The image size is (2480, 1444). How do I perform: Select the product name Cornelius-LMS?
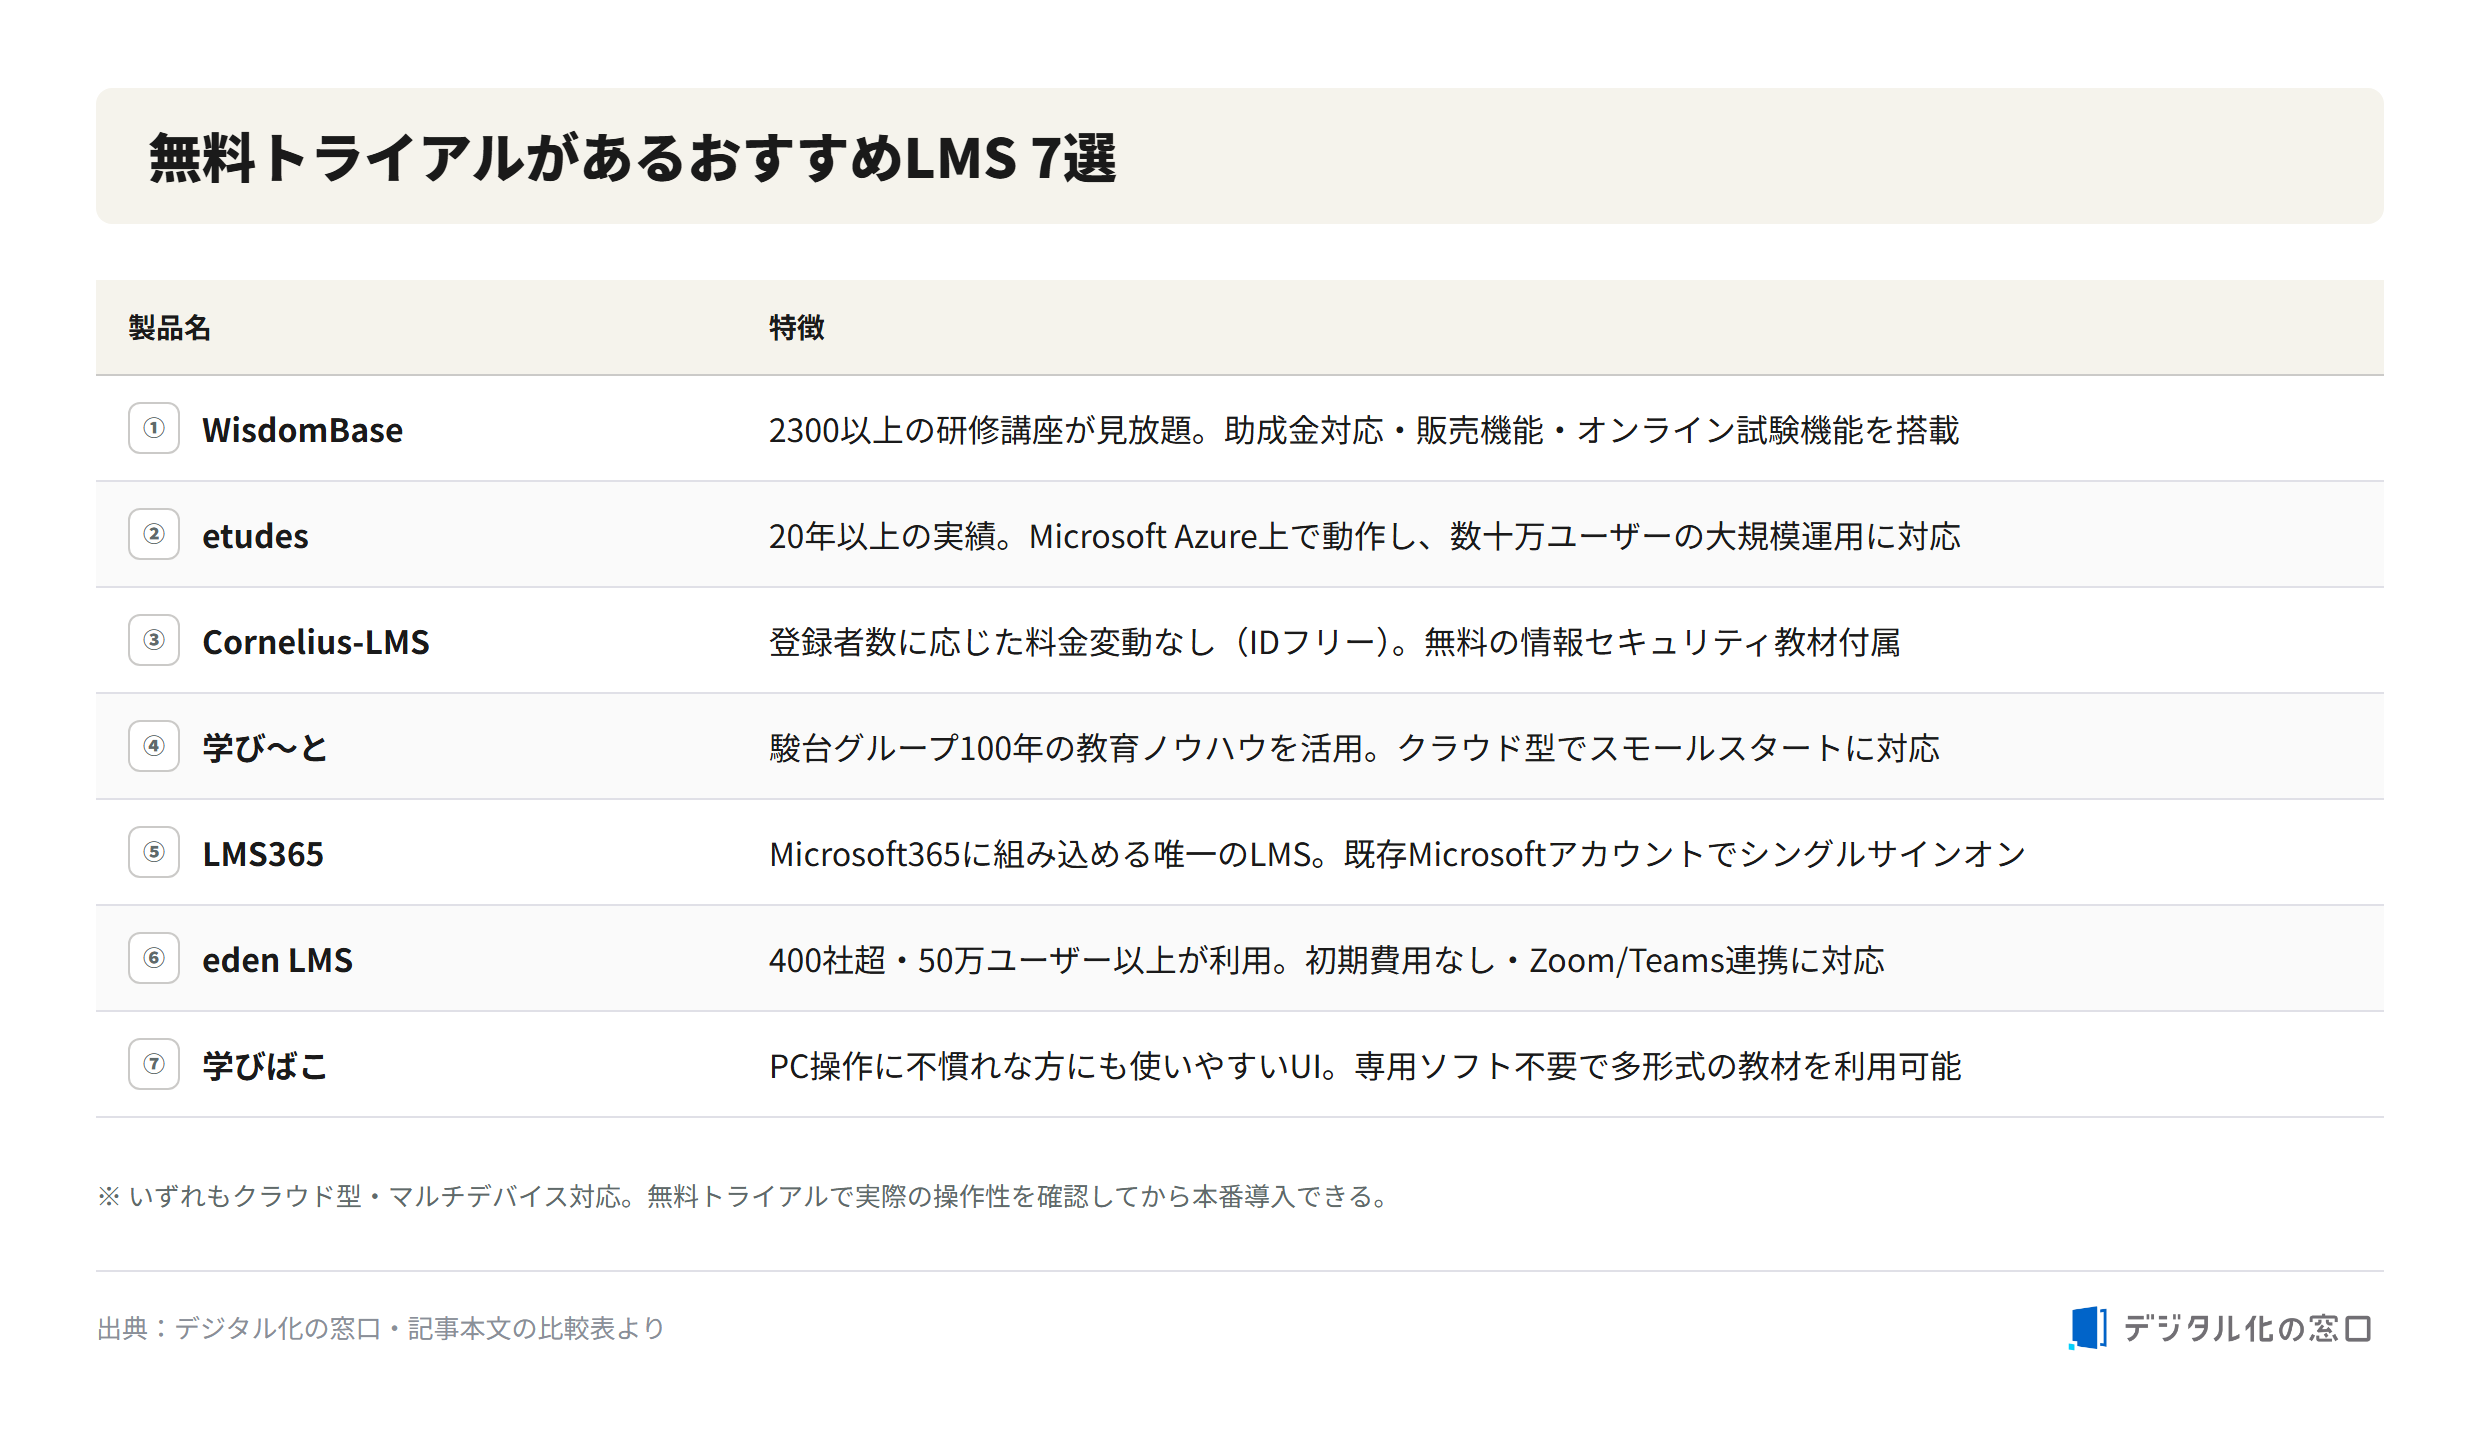[316, 642]
